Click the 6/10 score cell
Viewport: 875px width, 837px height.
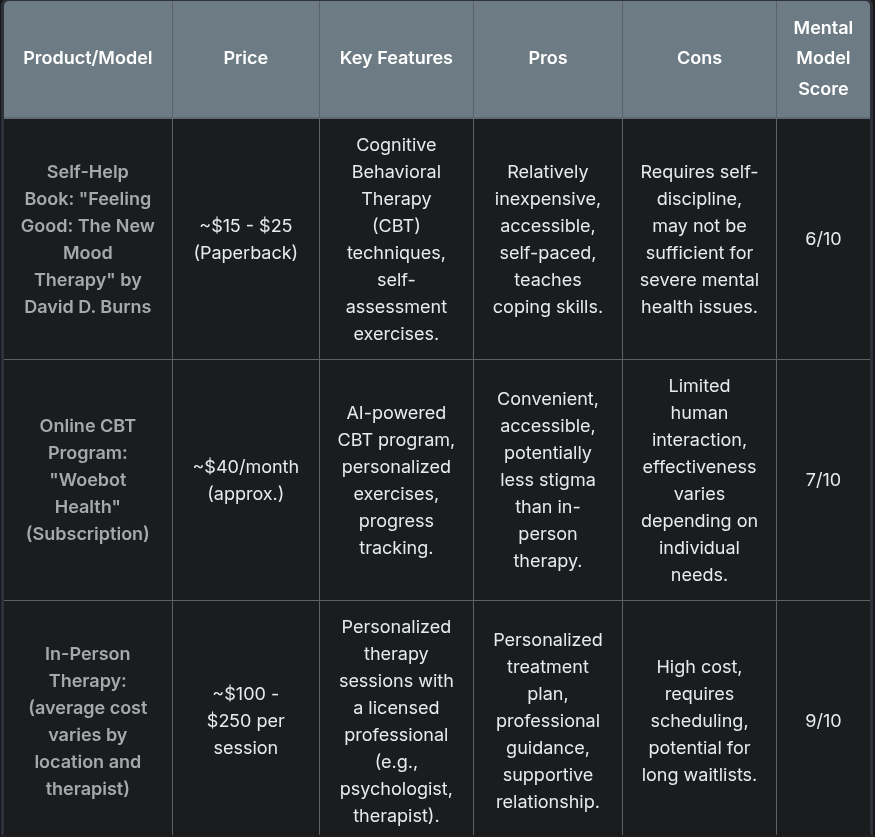823,239
